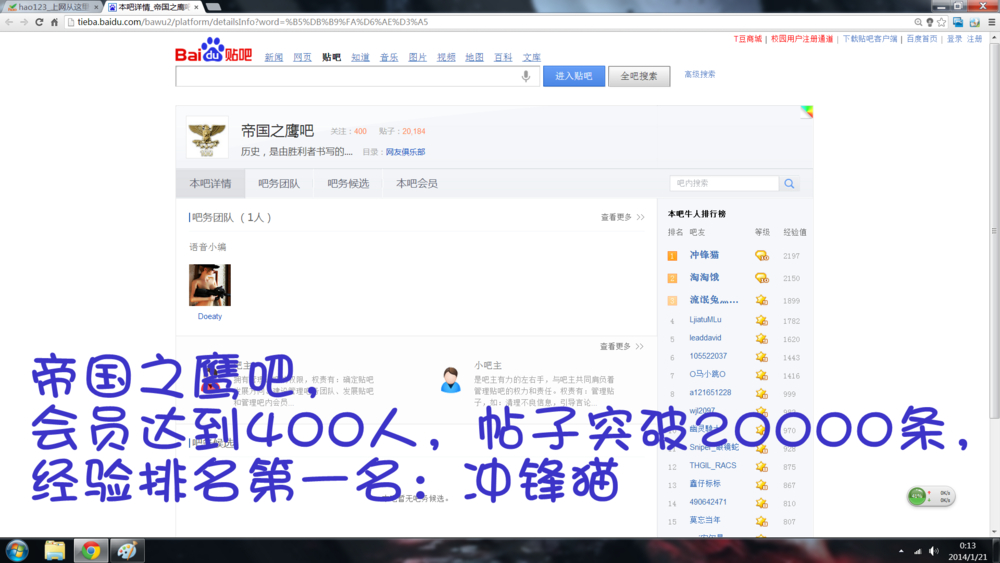Click the 全吧搜索 button
1000x563 pixels.
(x=639, y=76)
